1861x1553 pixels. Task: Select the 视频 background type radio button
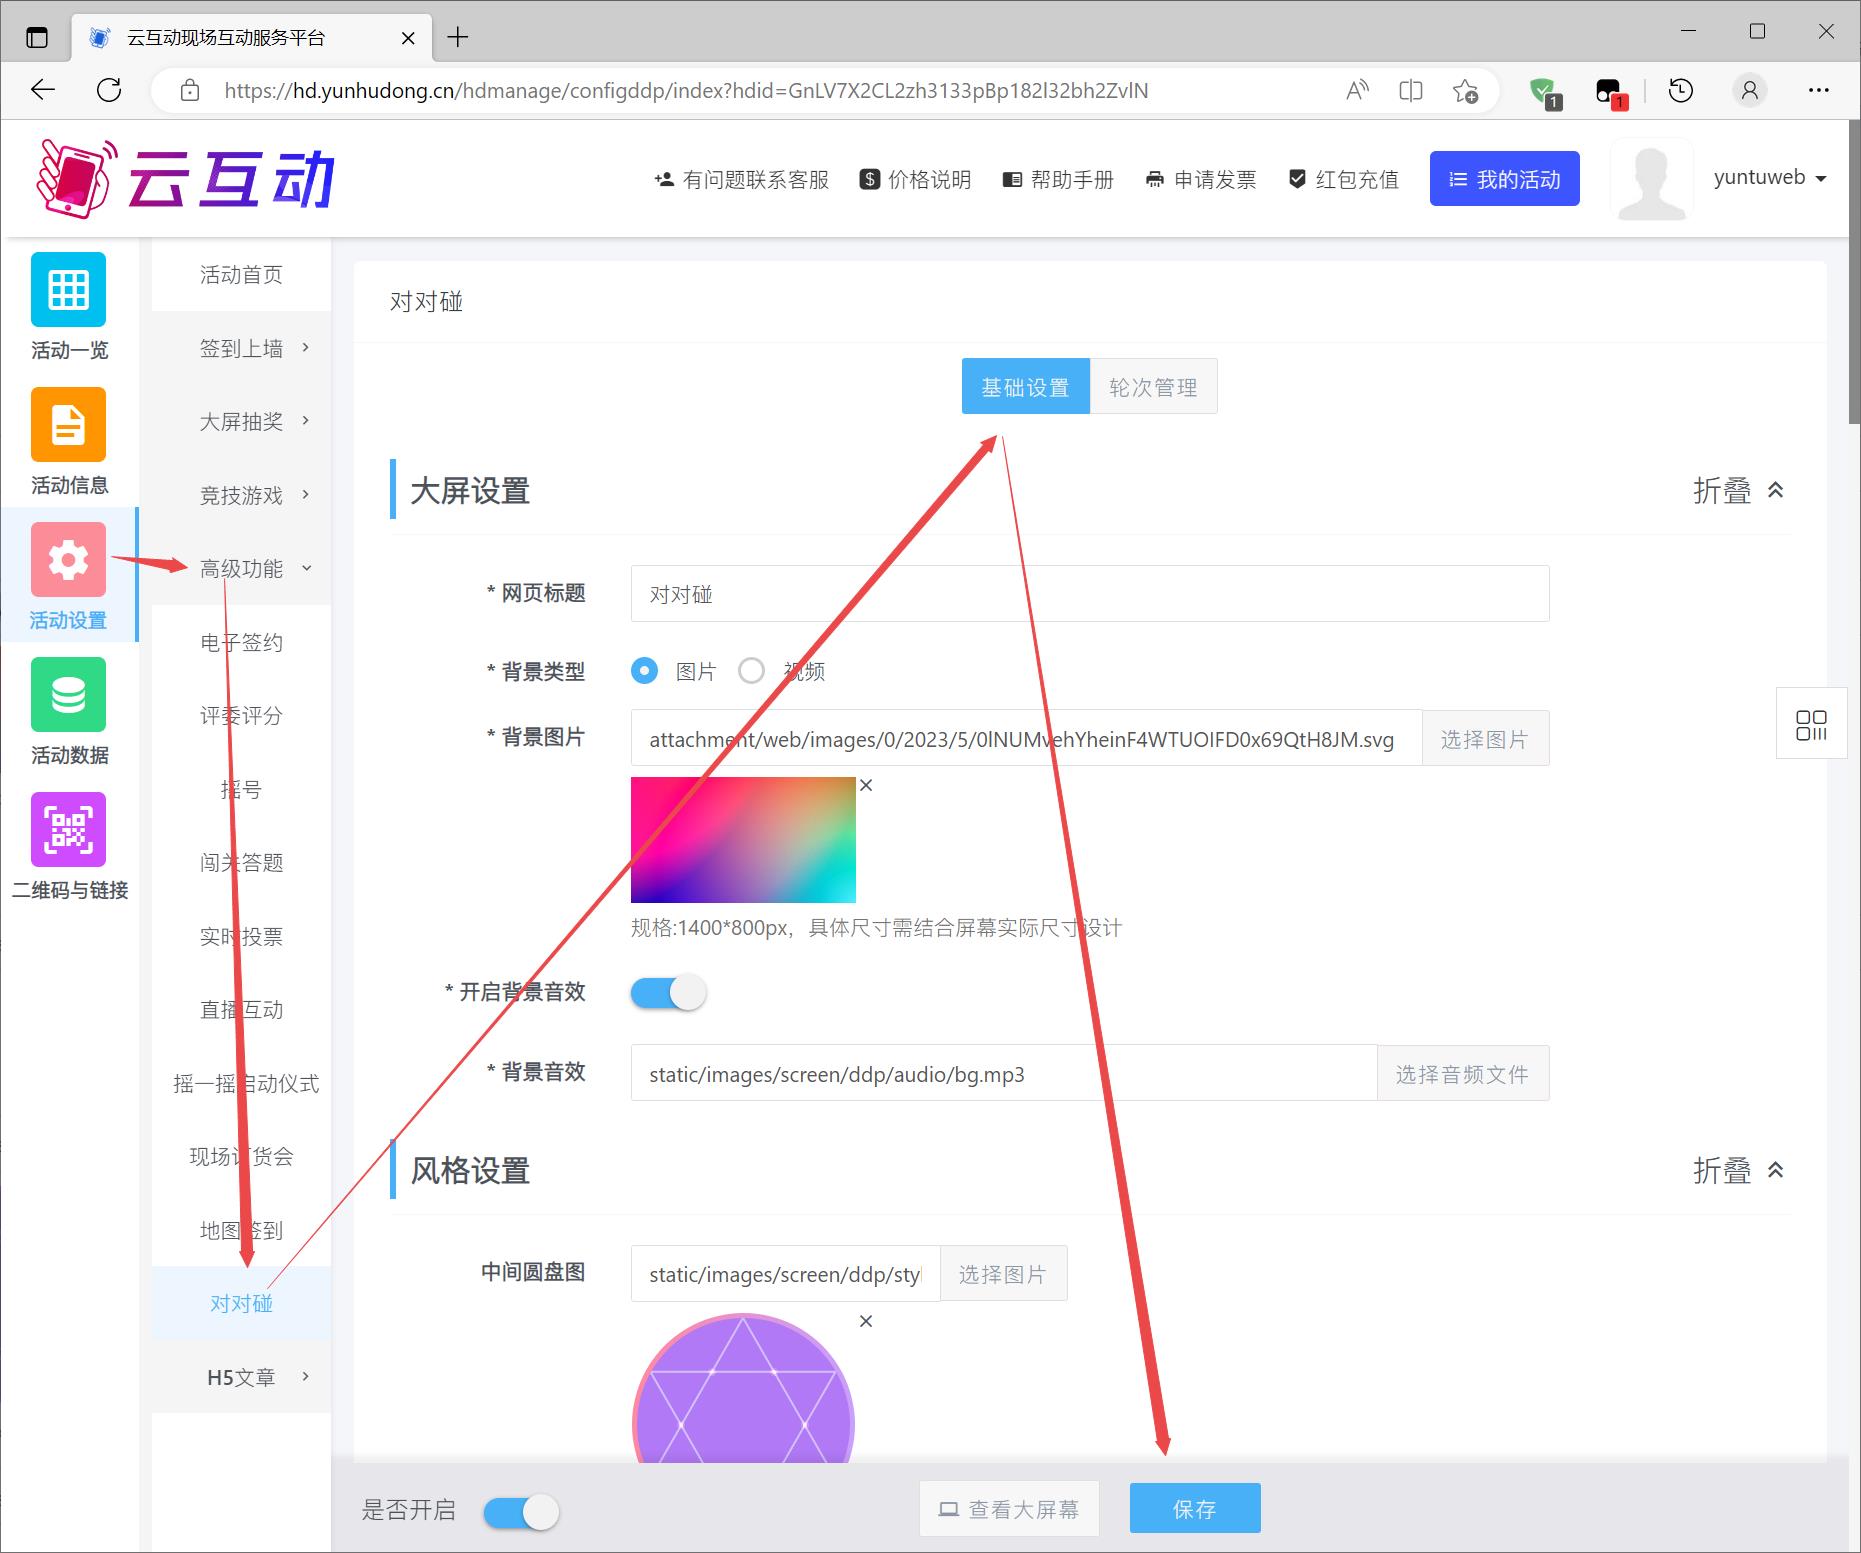(751, 671)
